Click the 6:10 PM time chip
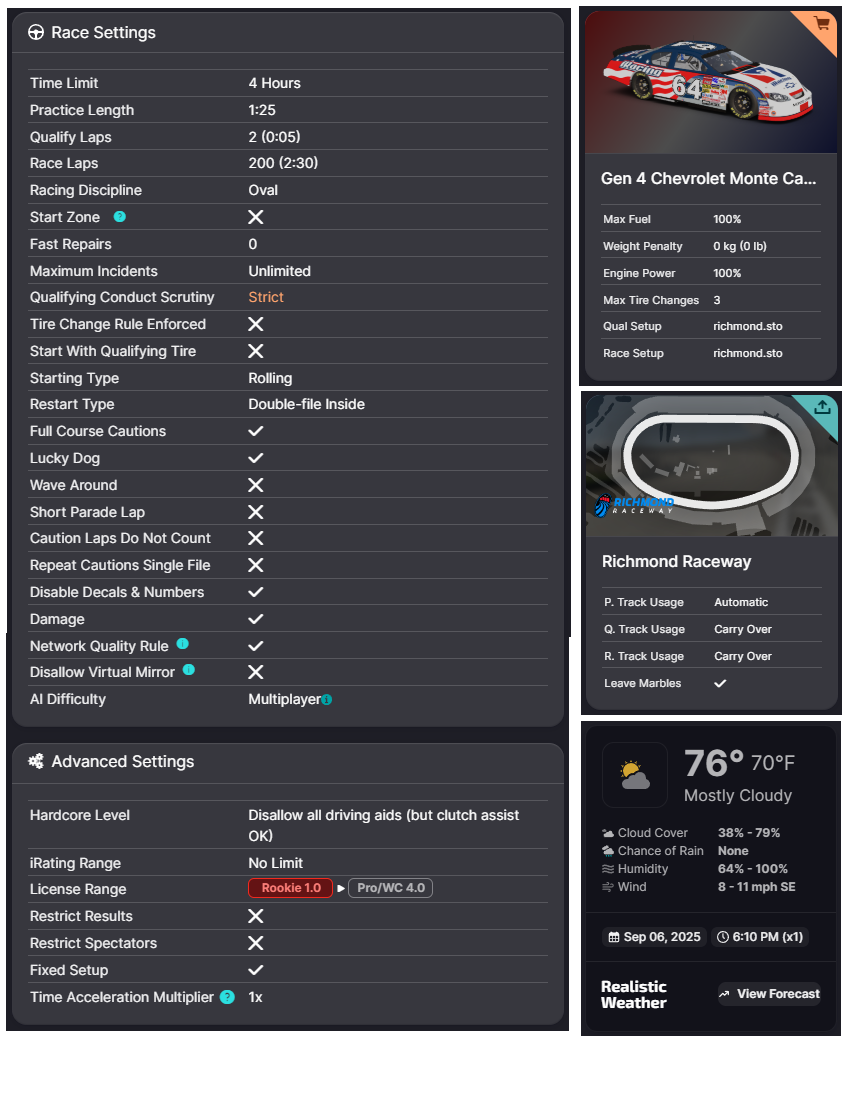This screenshot has width=850, height=1100. point(761,937)
